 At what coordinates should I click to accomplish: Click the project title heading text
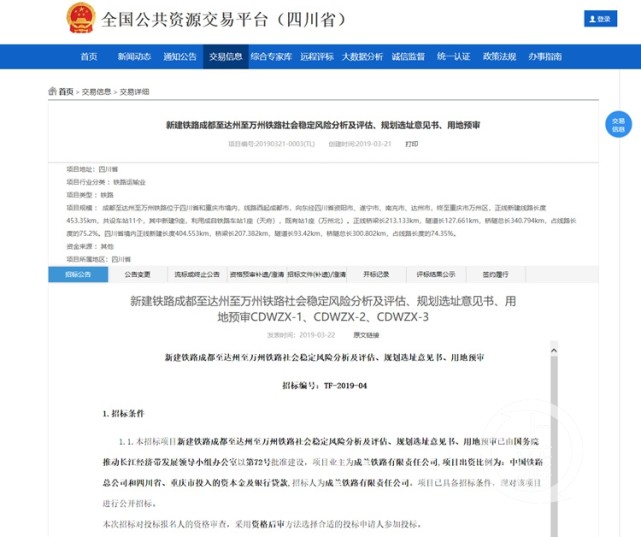tap(323, 125)
